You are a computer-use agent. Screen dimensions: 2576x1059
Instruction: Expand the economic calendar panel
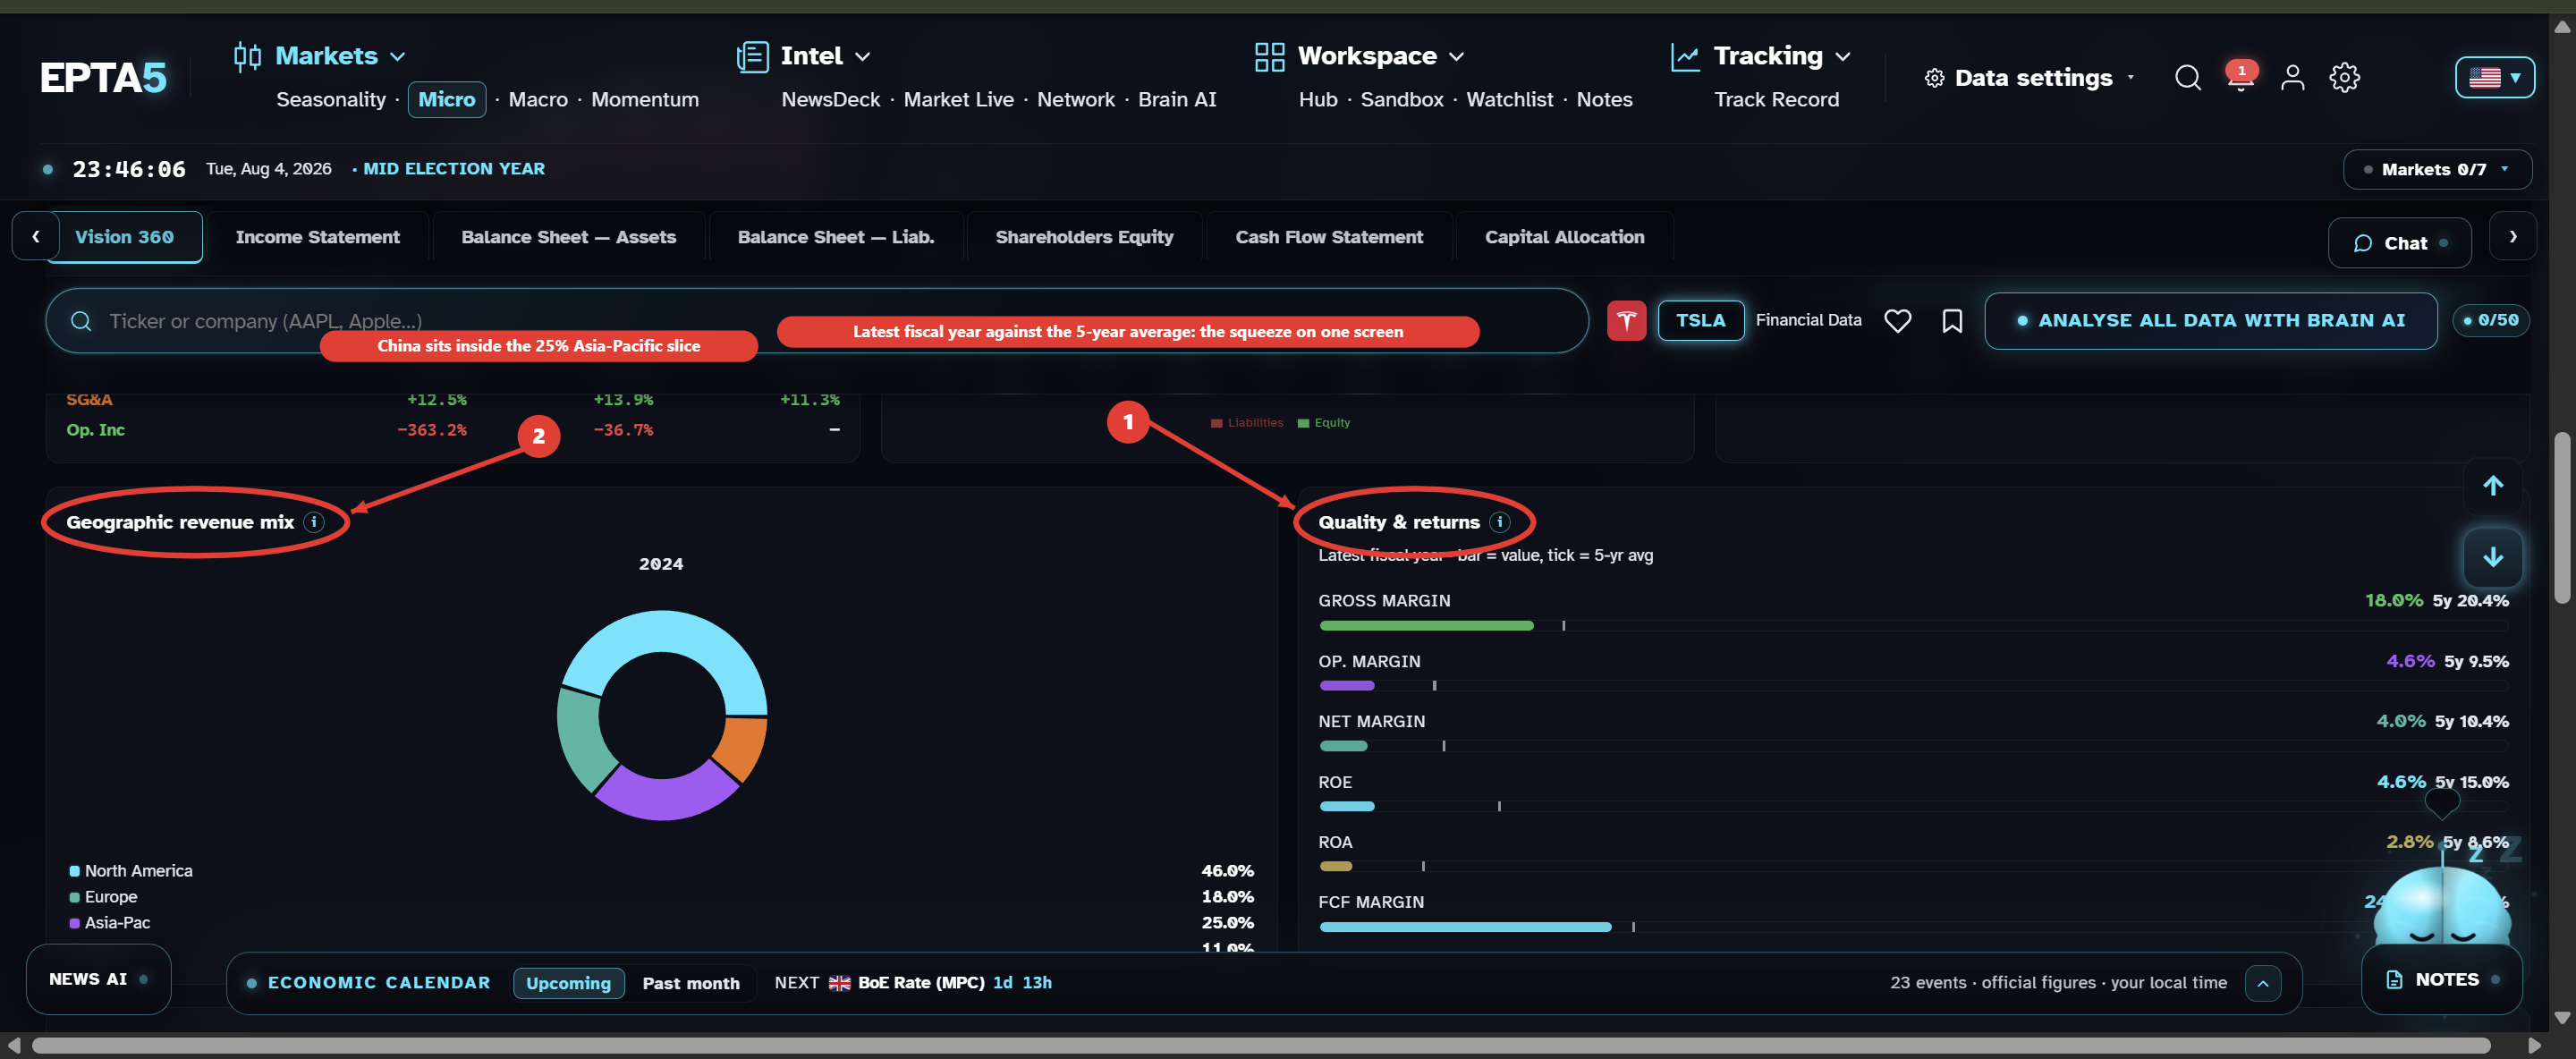[2262, 983]
